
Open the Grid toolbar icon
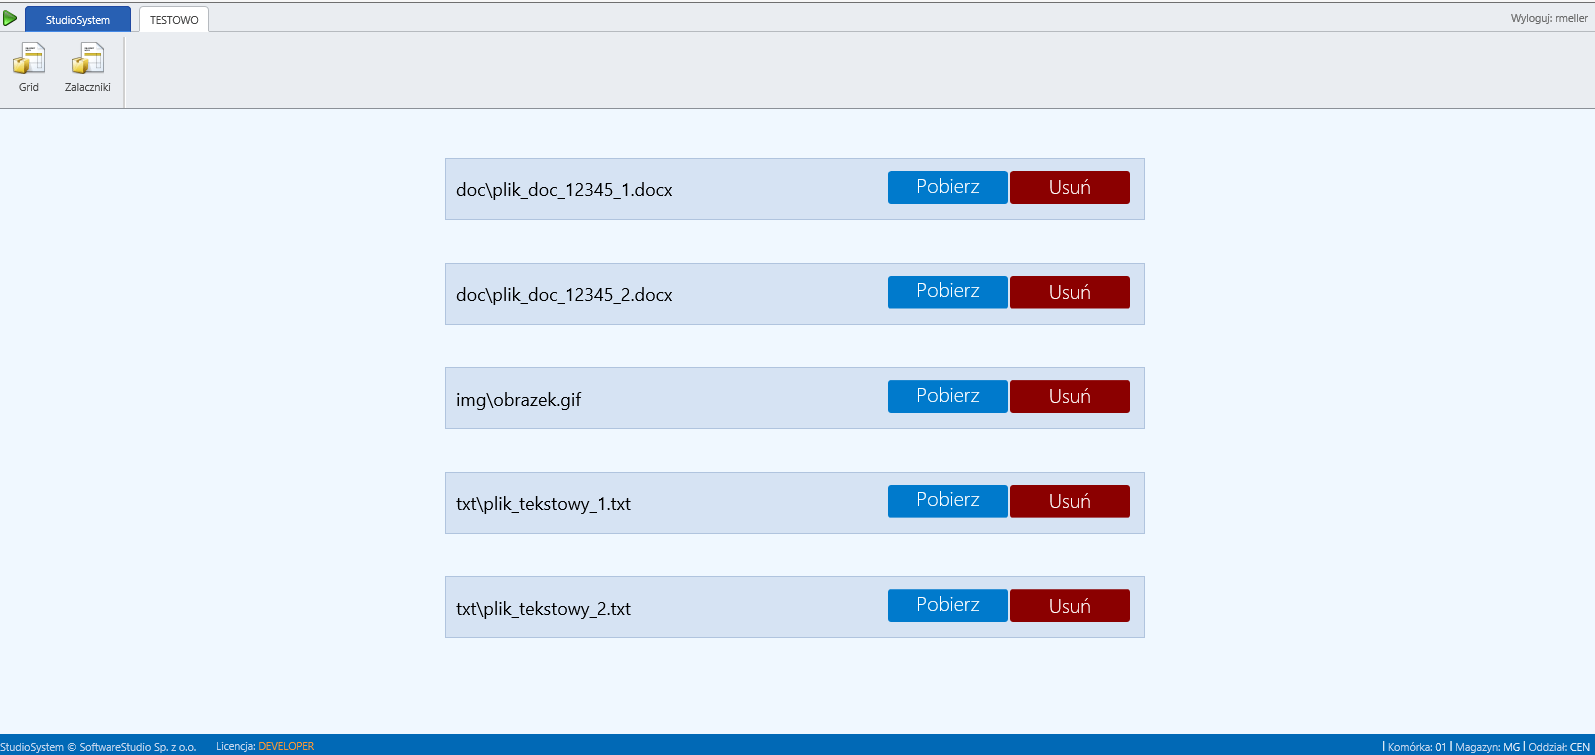point(29,68)
